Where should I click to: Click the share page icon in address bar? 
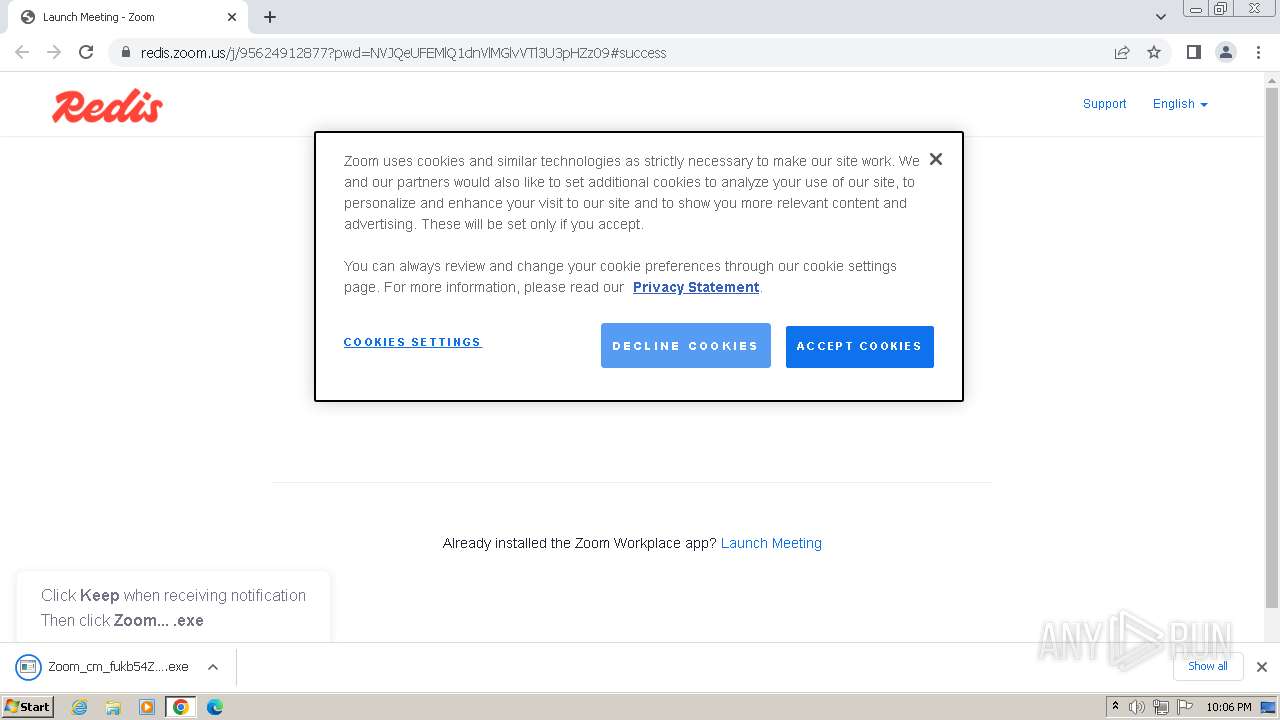click(x=1122, y=52)
